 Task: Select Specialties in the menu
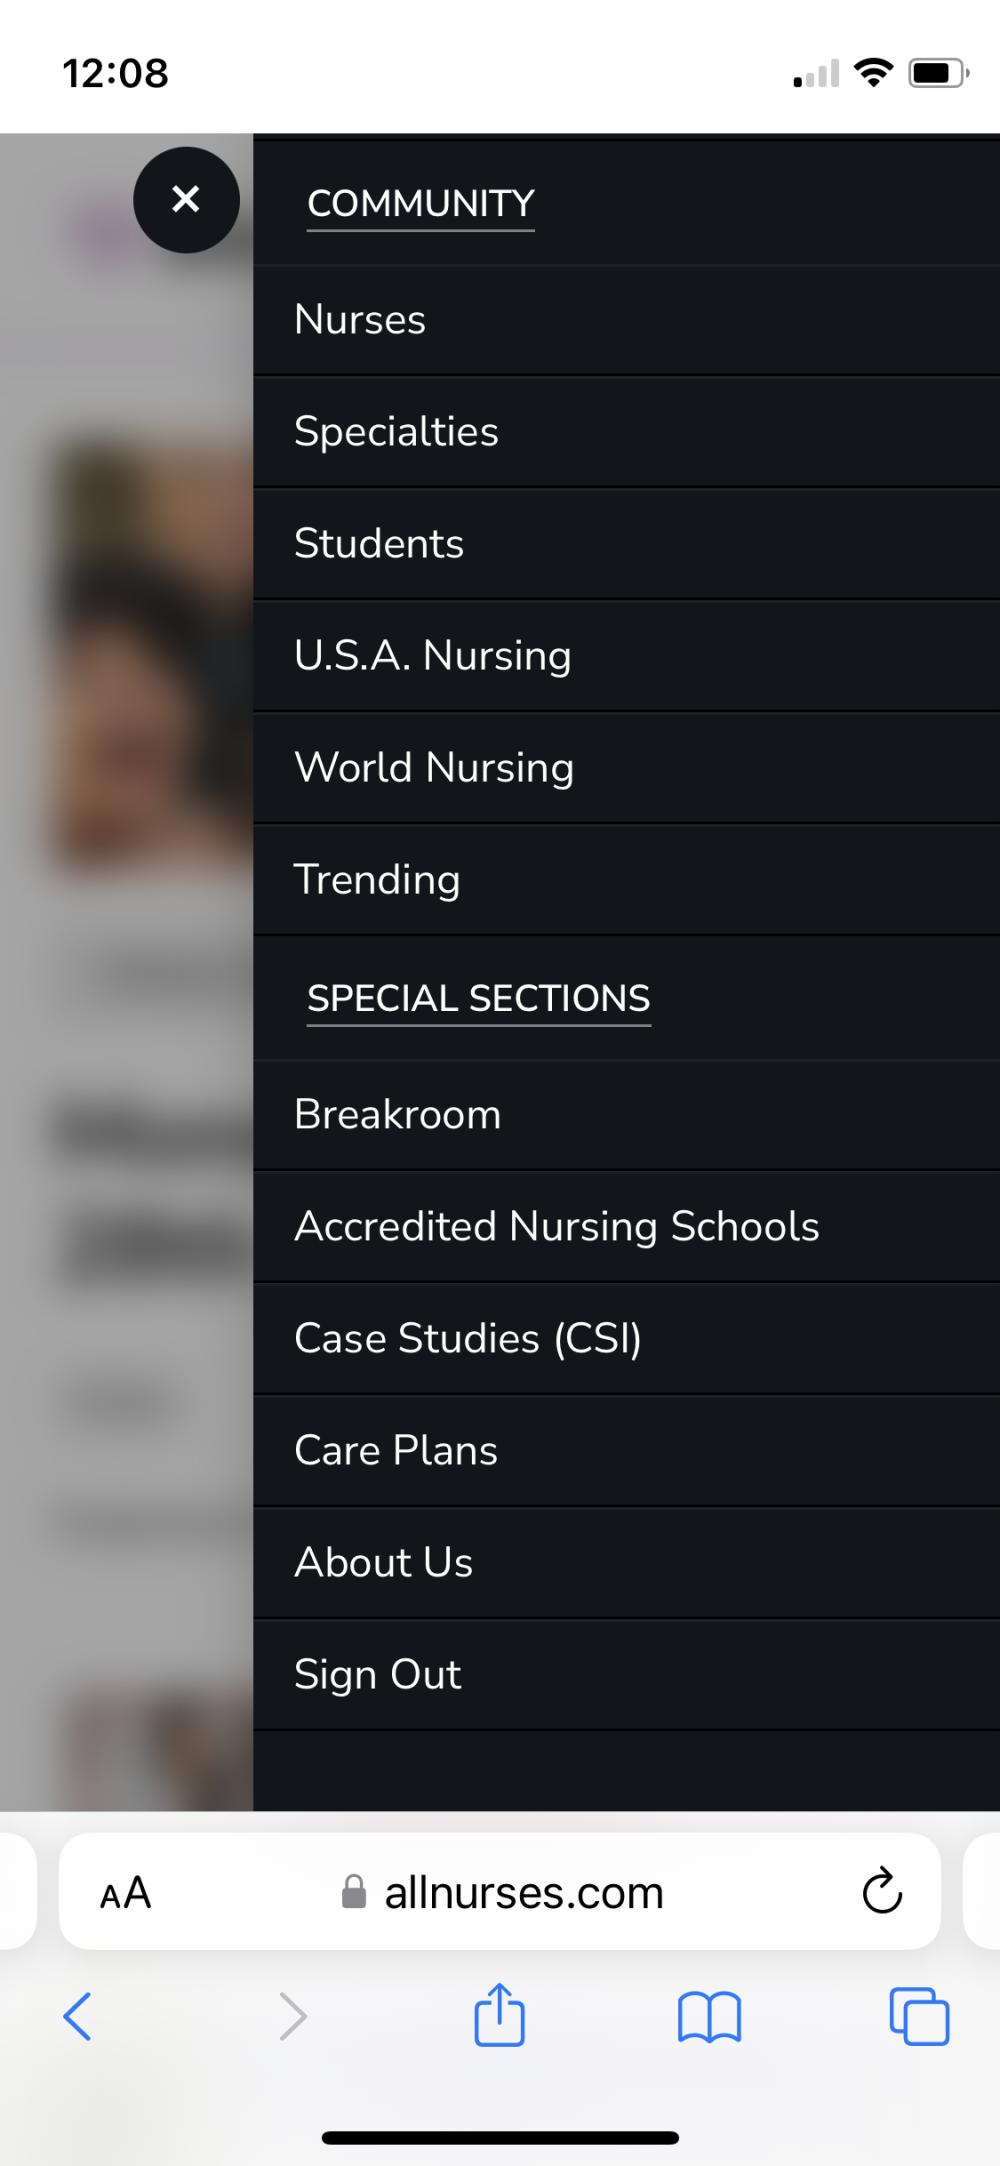396,432
